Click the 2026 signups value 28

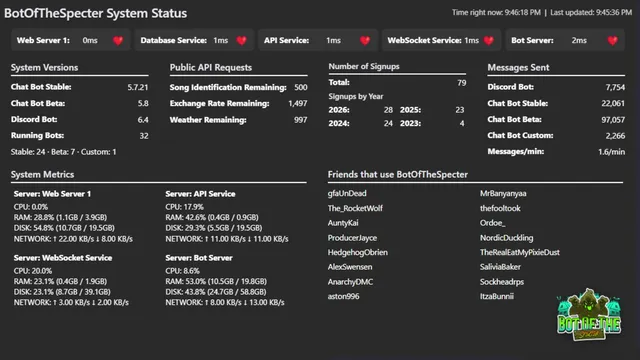(x=388, y=110)
